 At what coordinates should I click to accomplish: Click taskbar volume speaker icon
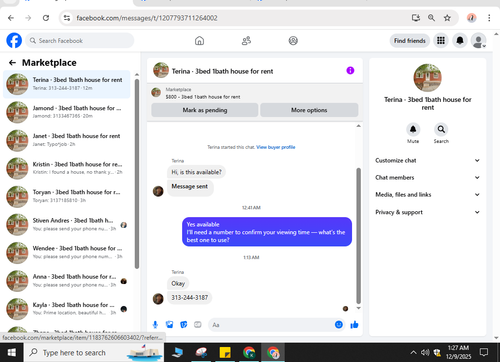(425, 352)
